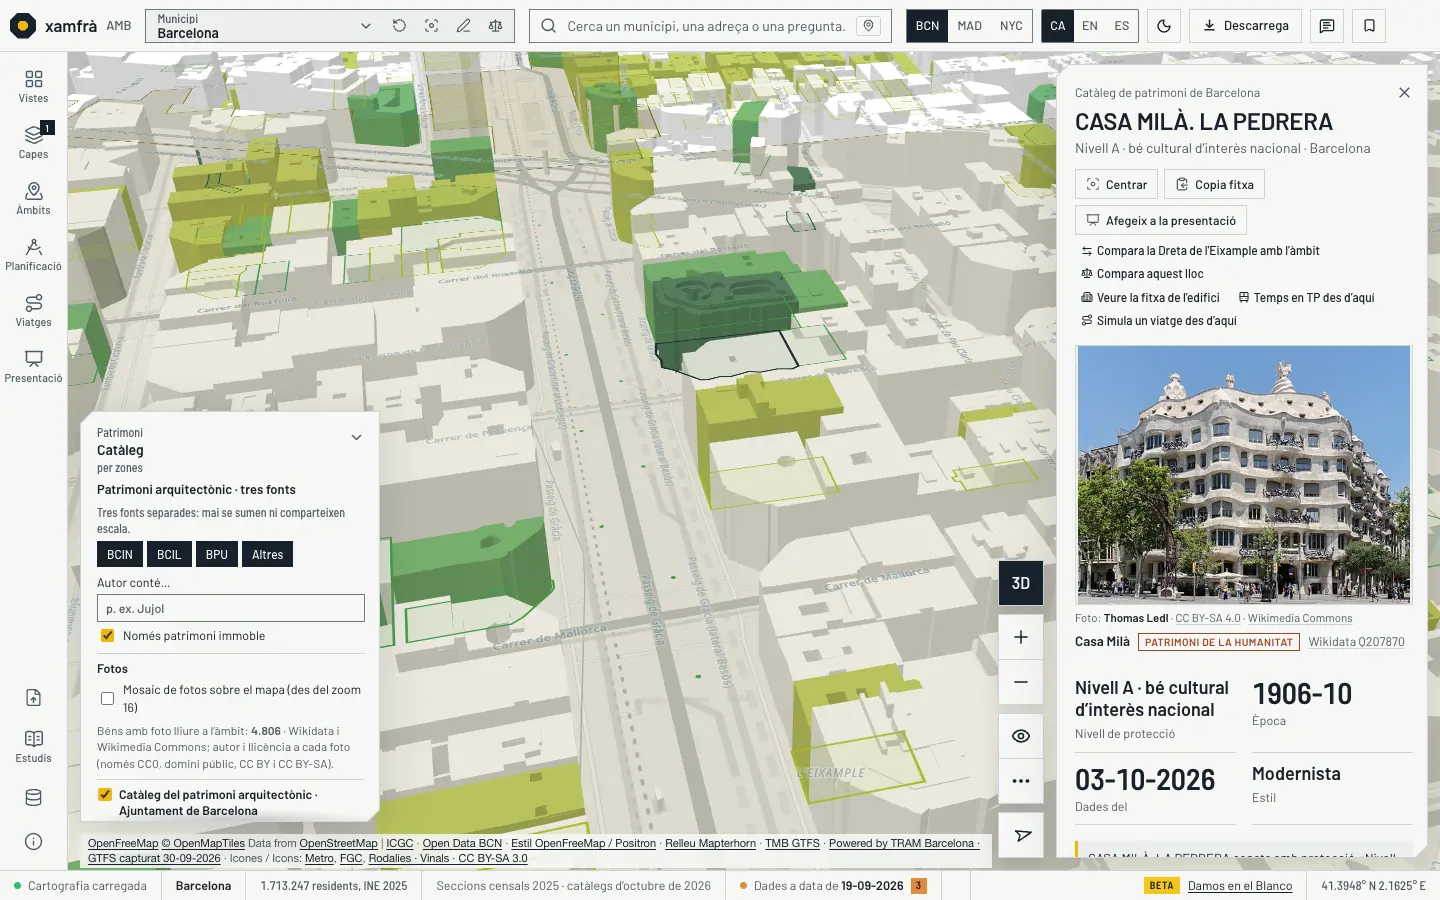Click the 'Copia fitxa' button

[x=1214, y=185]
